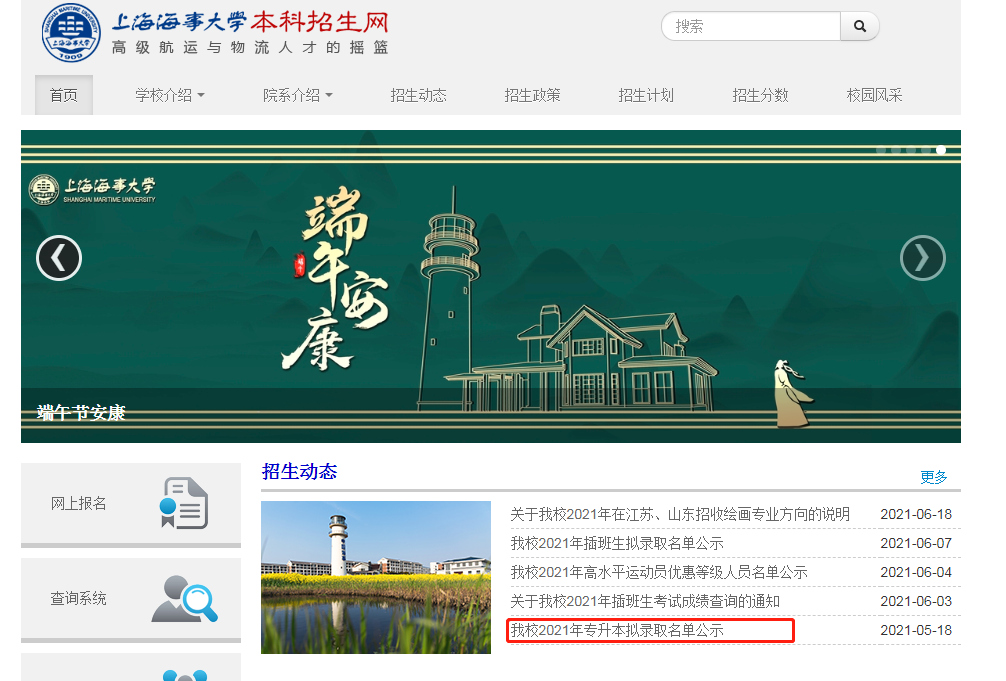The image size is (1006, 681).
Task: Open 专升本拟录取名单公示 news link
Action: click(x=617, y=630)
